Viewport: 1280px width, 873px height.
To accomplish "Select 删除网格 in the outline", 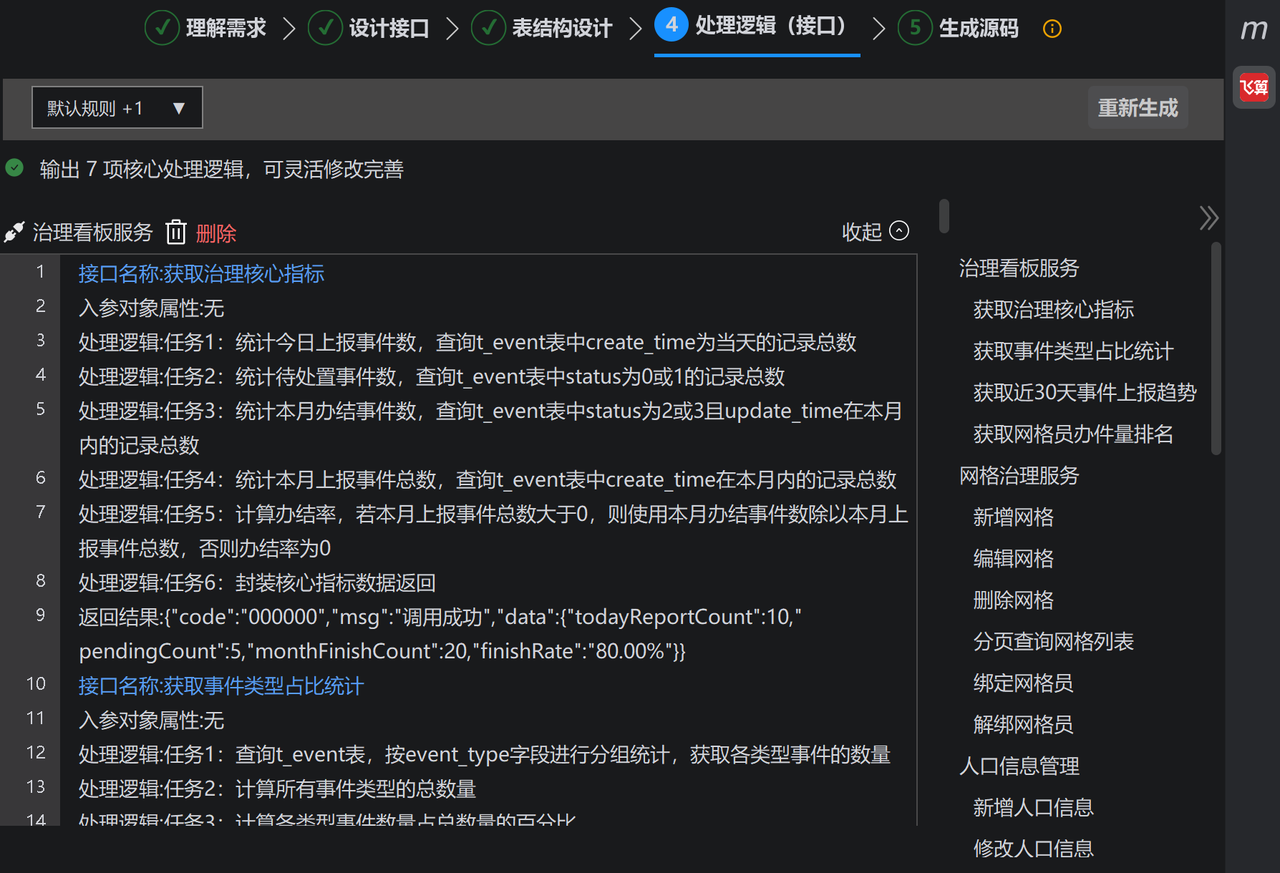I will (x=1014, y=601).
